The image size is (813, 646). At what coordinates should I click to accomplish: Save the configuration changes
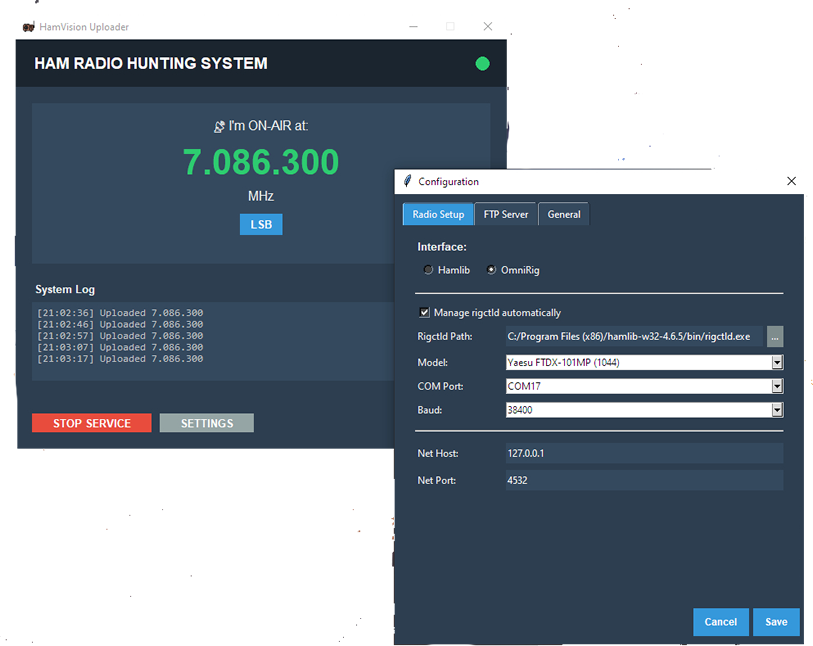[776, 622]
